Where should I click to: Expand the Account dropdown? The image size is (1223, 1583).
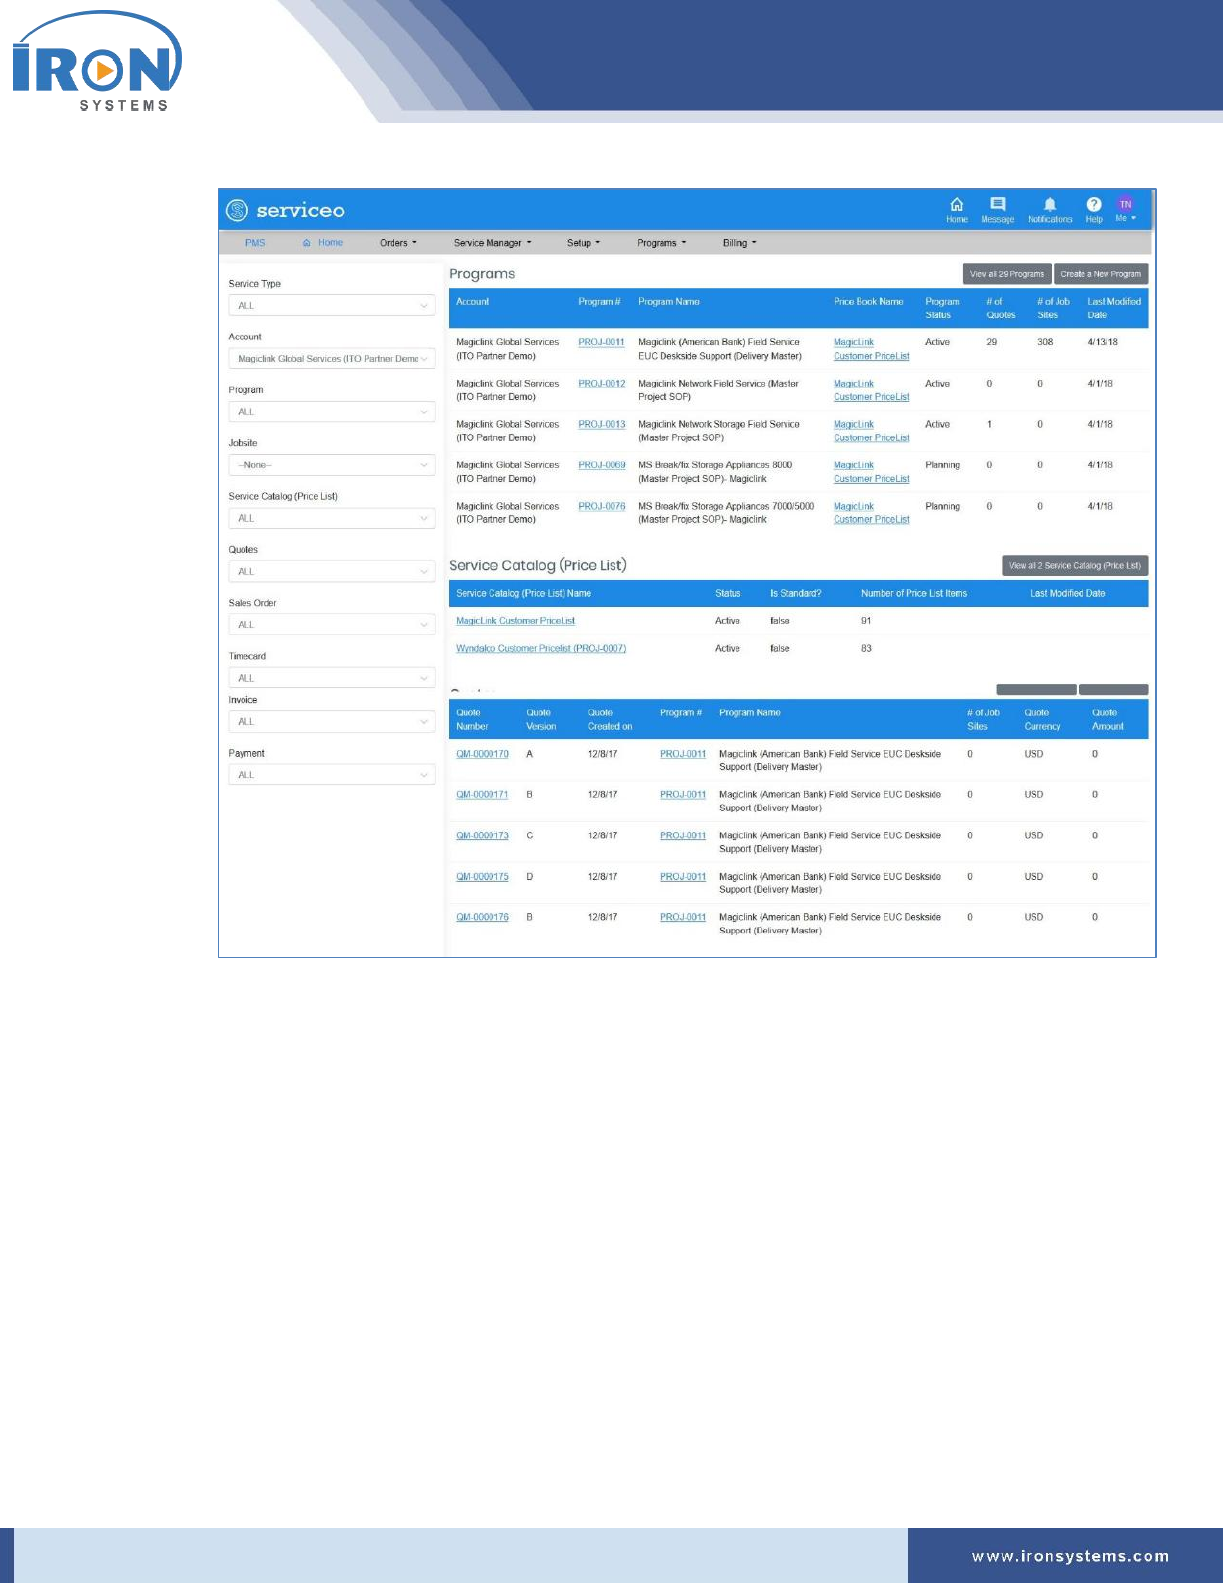coord(332,359)
